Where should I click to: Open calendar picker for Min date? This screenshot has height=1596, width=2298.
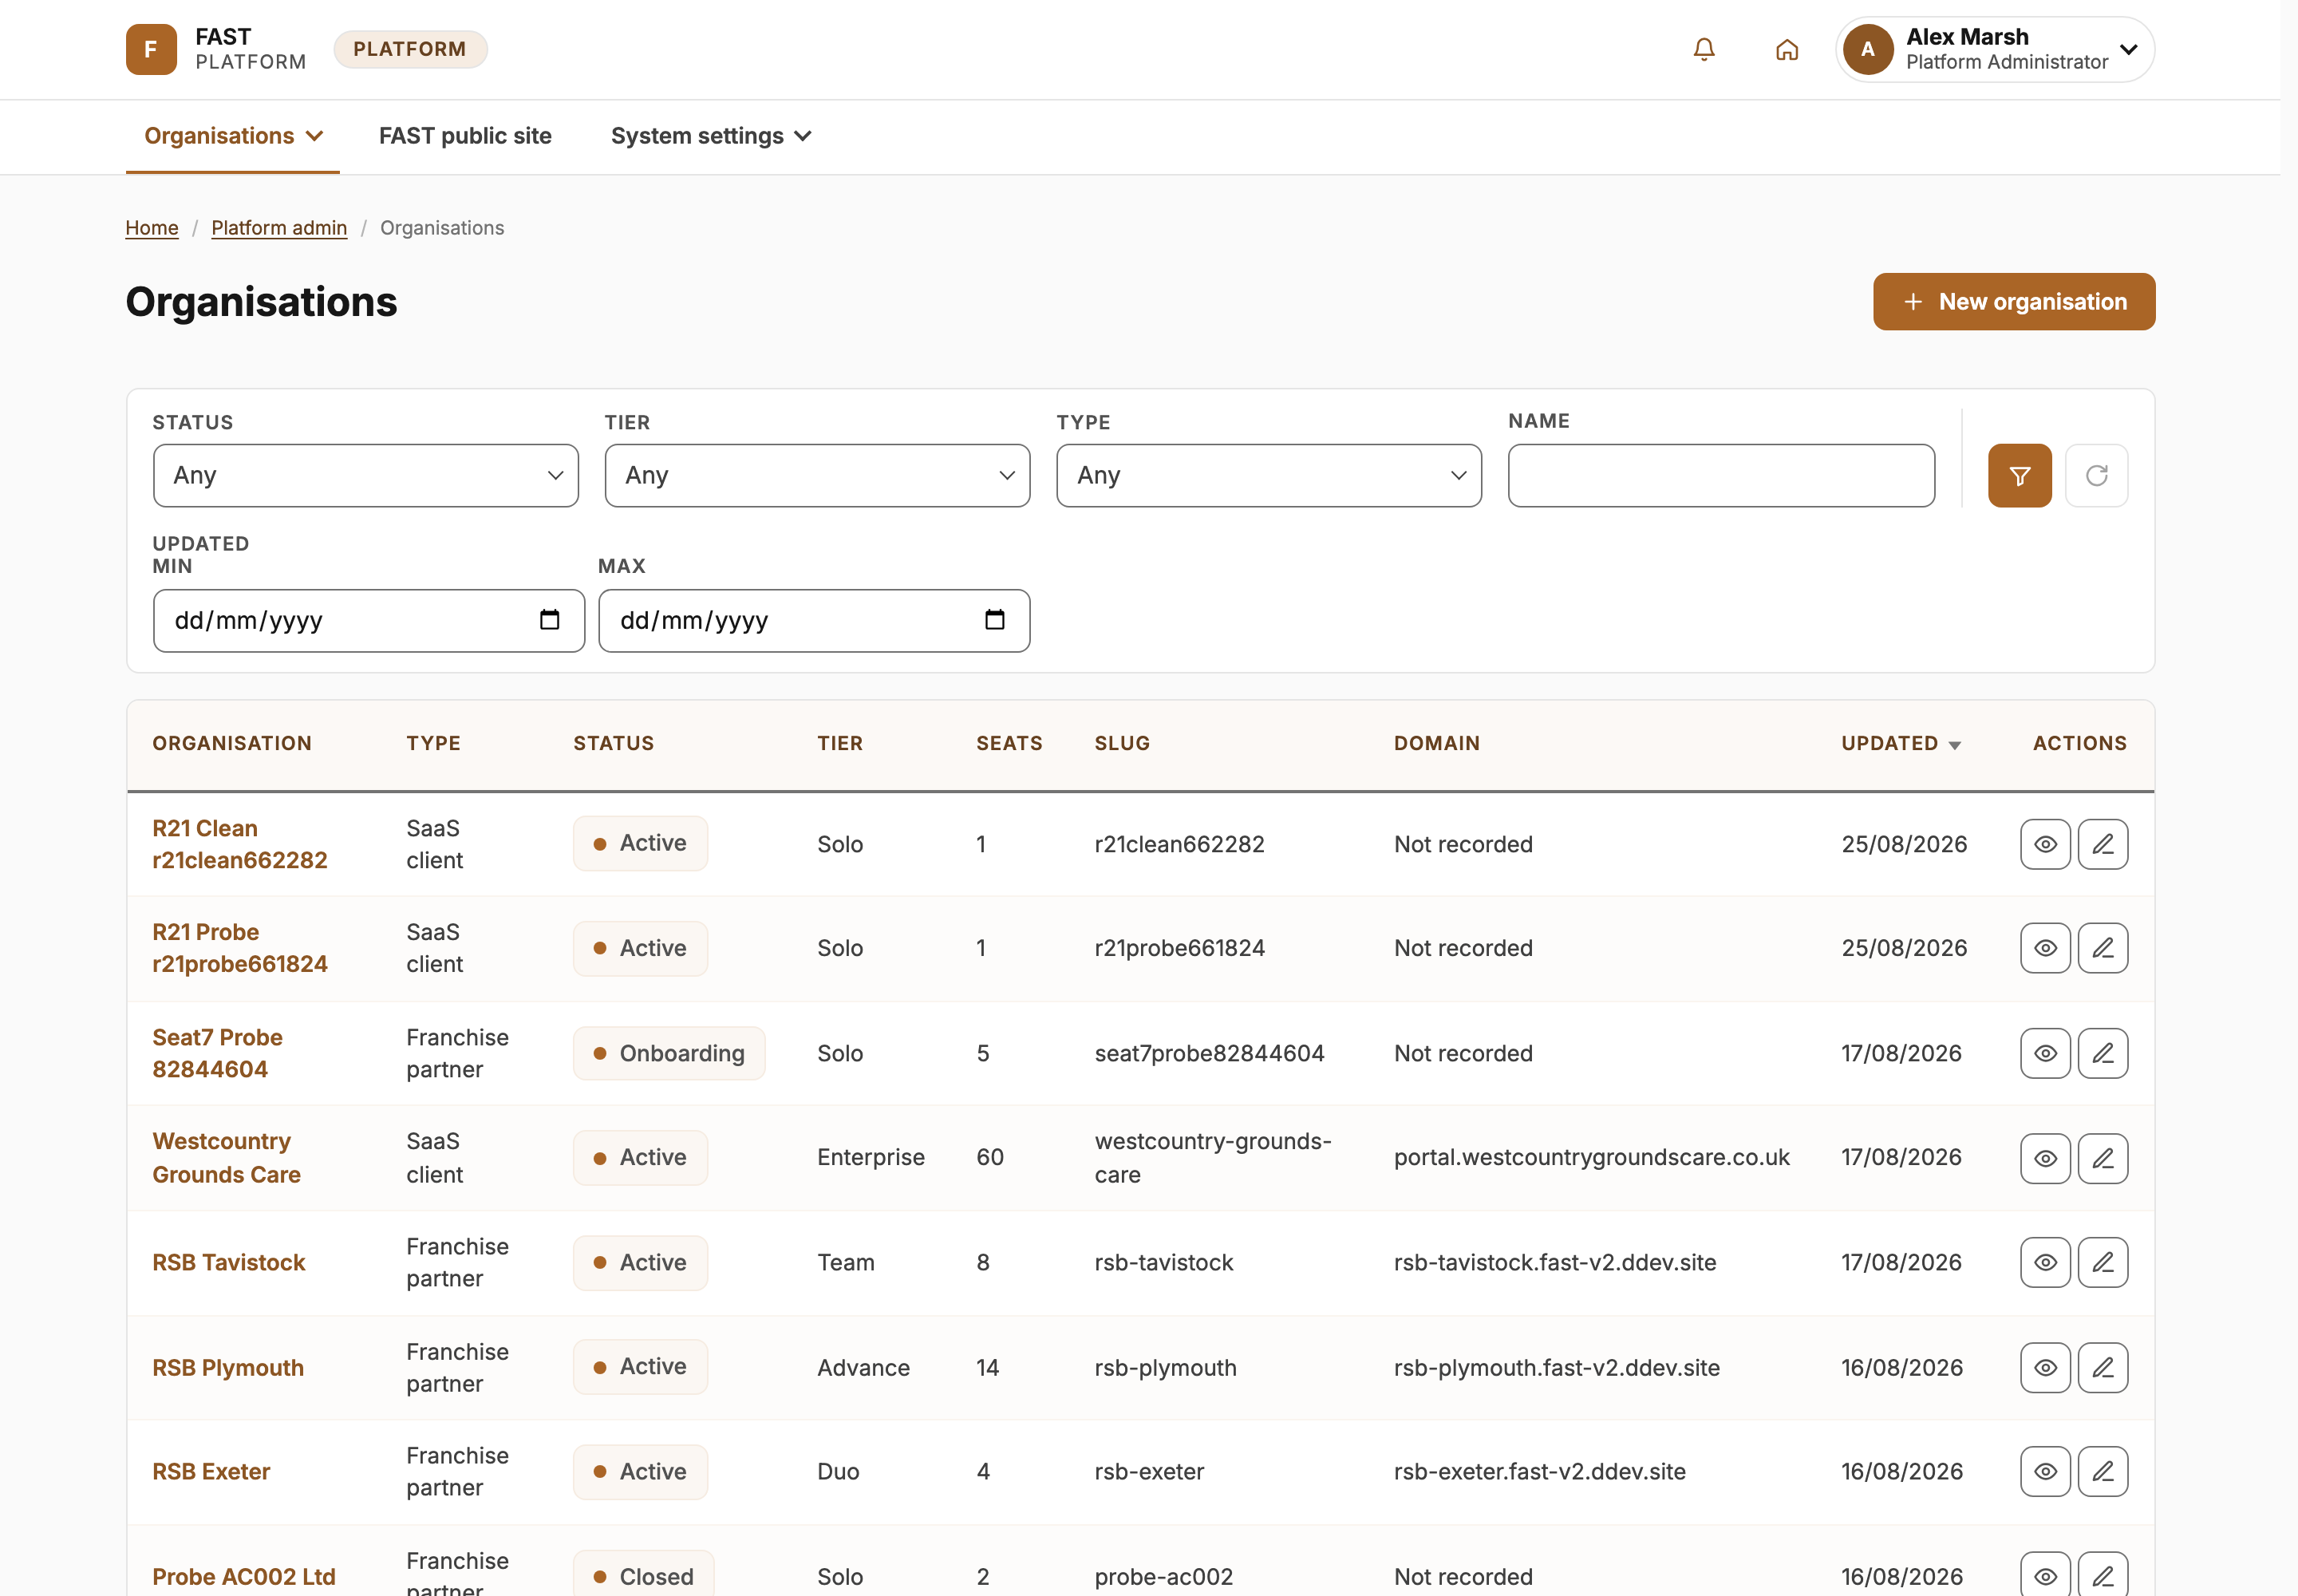549,620
